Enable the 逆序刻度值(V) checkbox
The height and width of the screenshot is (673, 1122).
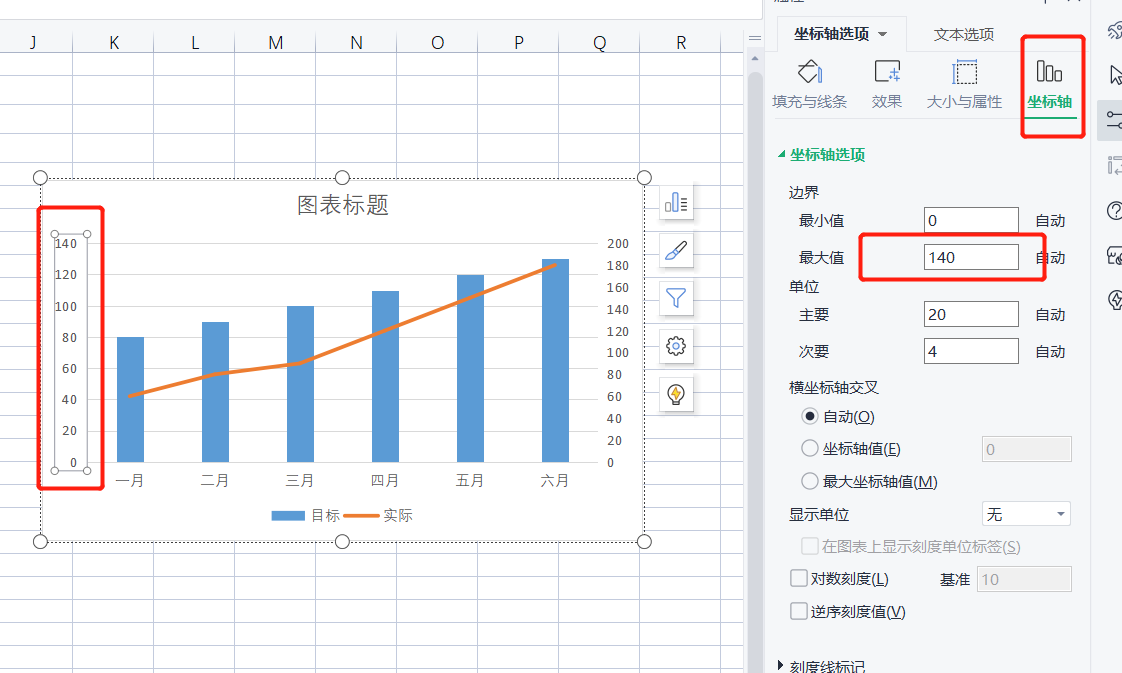pyautogui.click(x=799, y=611)
